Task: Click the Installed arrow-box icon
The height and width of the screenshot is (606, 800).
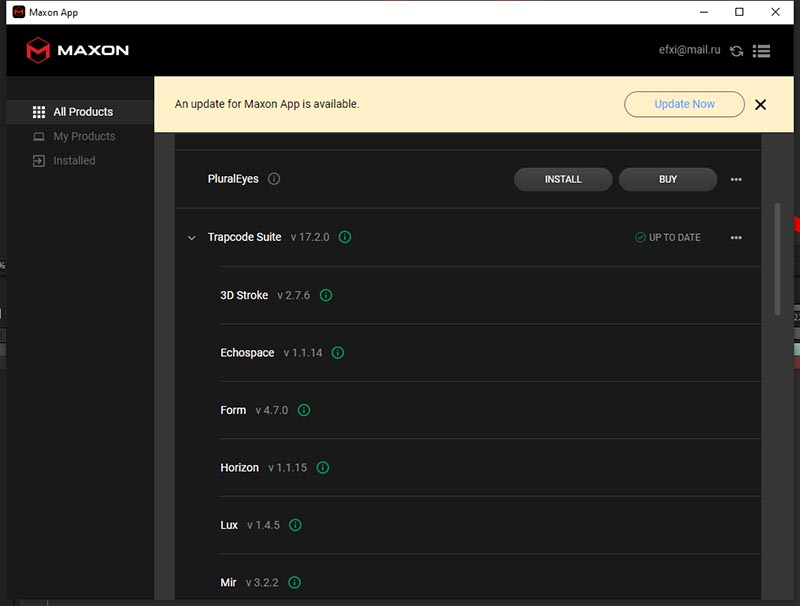Action: pos(39,161)
